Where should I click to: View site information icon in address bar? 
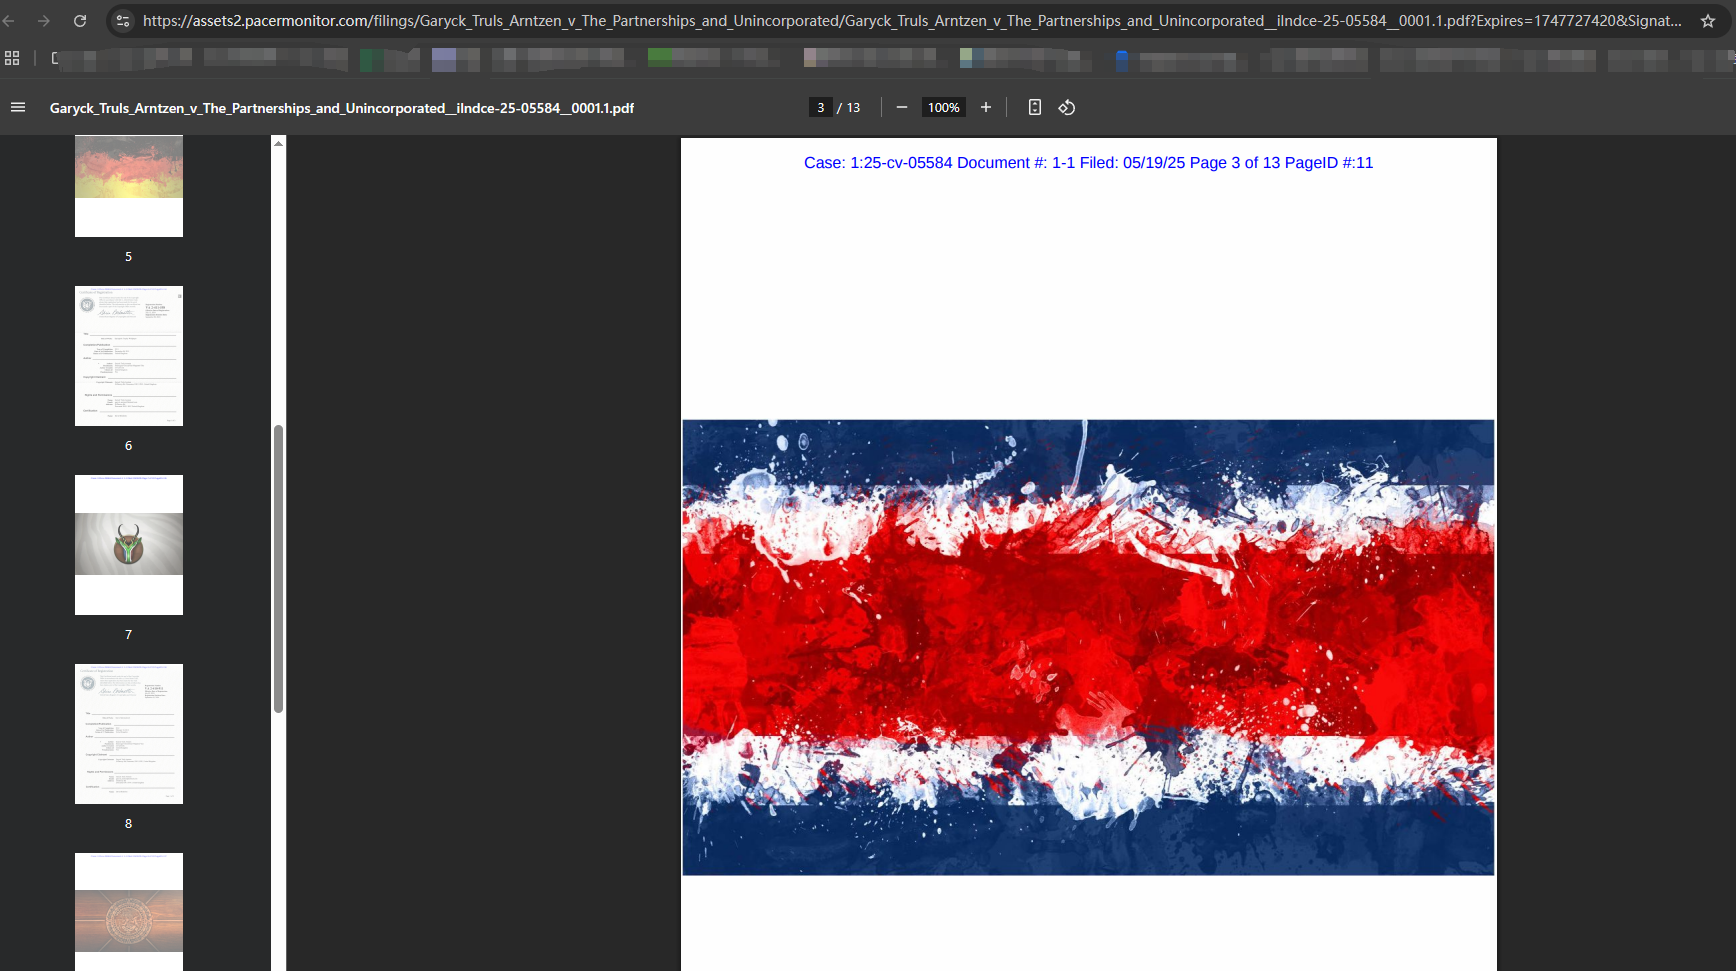123,20
